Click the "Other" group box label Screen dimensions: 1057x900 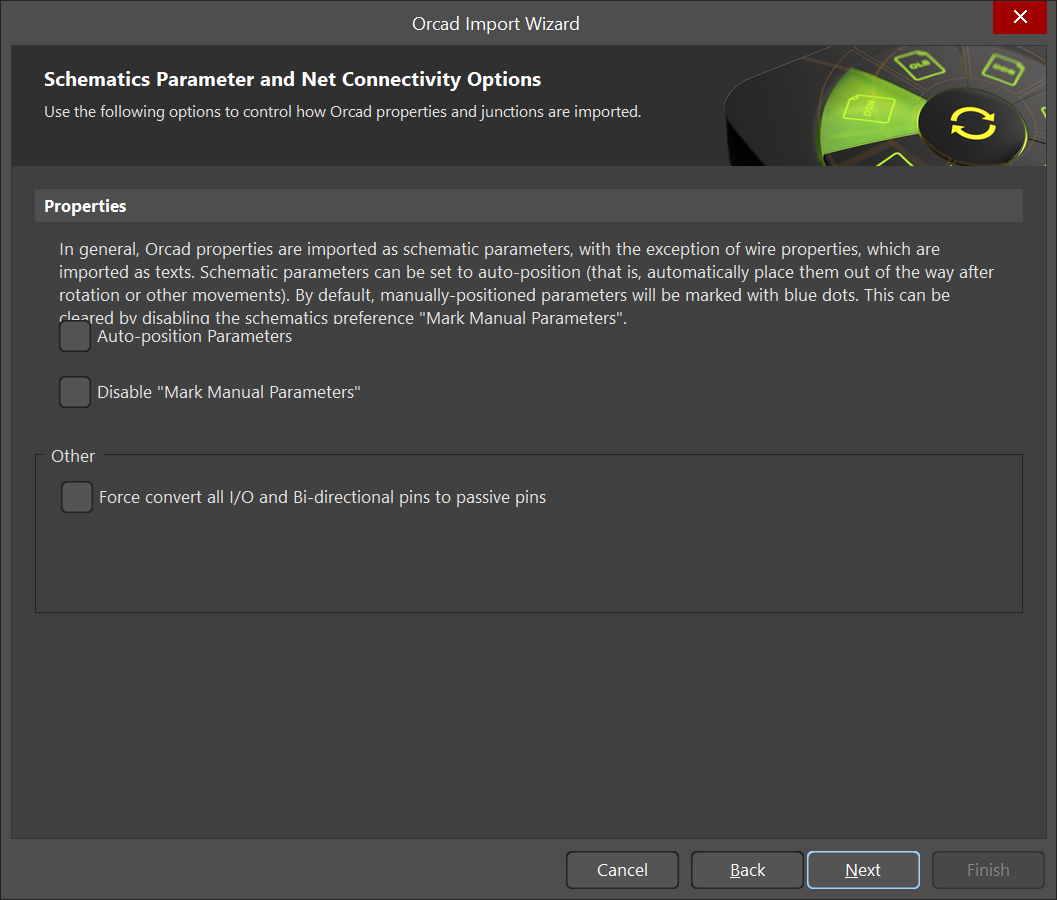coord(72,455)
